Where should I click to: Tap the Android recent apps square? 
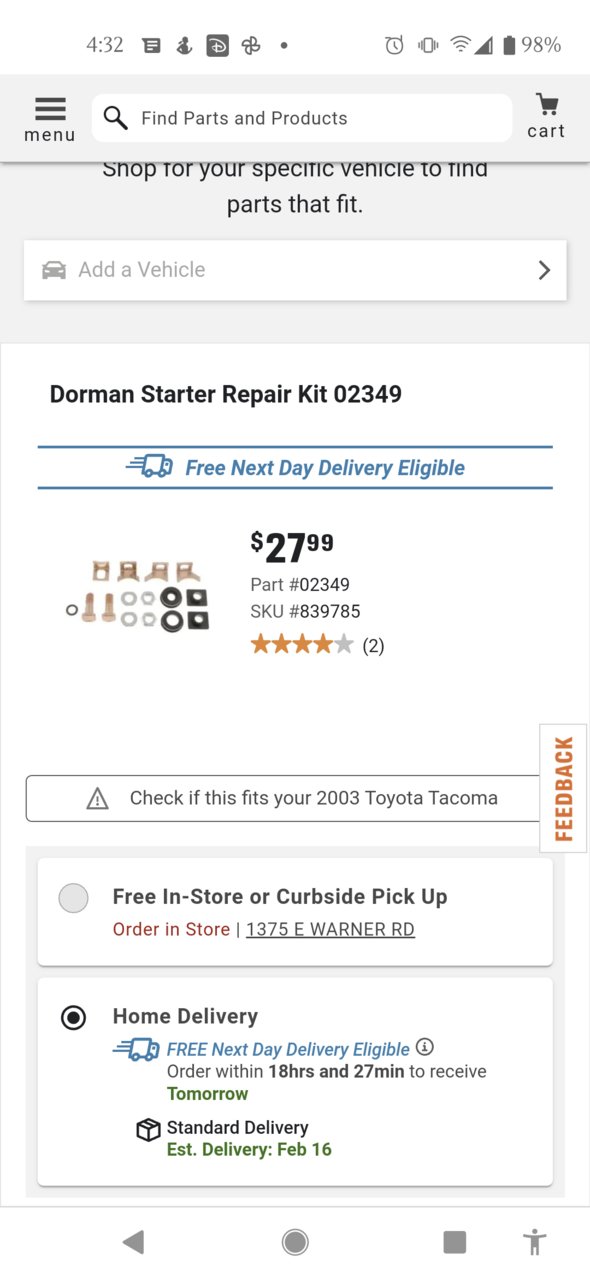[455, 1242]
